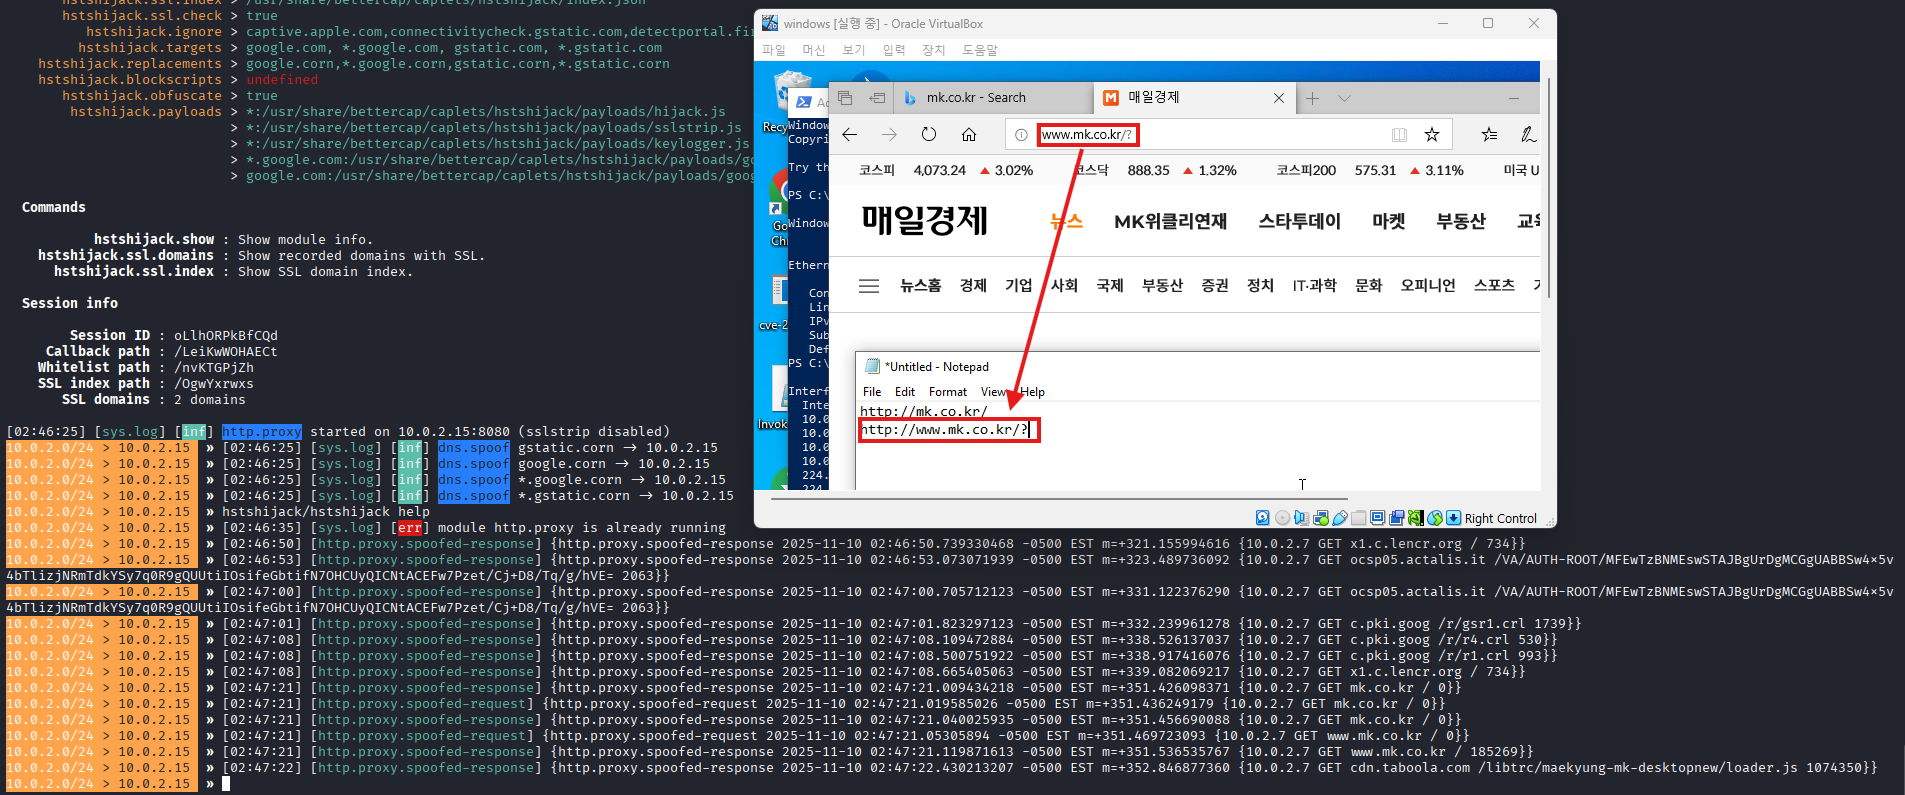View site information icon in address bar
The width and height of the screenshot is (1905, 795).
pyautogui.click(x=1021, y=135)
